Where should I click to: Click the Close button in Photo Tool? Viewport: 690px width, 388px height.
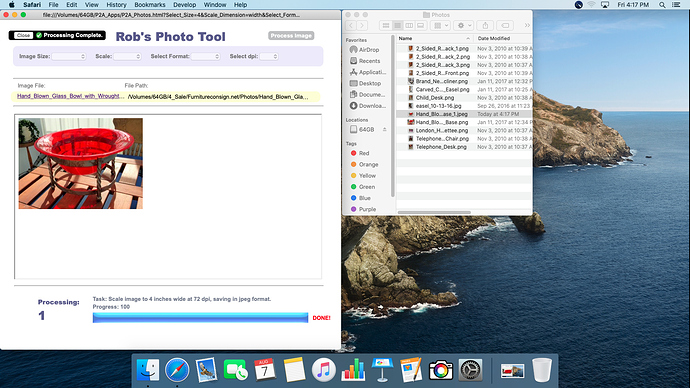pyautogui.click(x=23, y=35)
